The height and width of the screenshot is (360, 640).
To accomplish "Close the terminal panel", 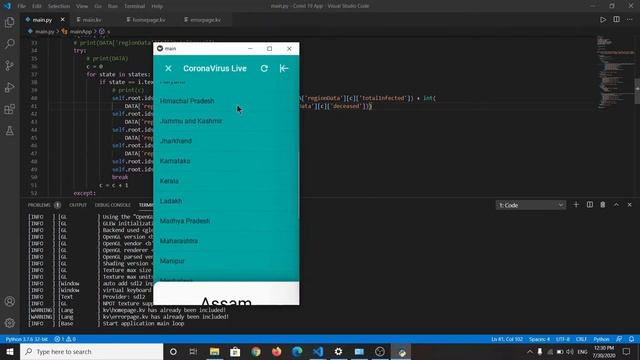I will (x=629, y=204).
